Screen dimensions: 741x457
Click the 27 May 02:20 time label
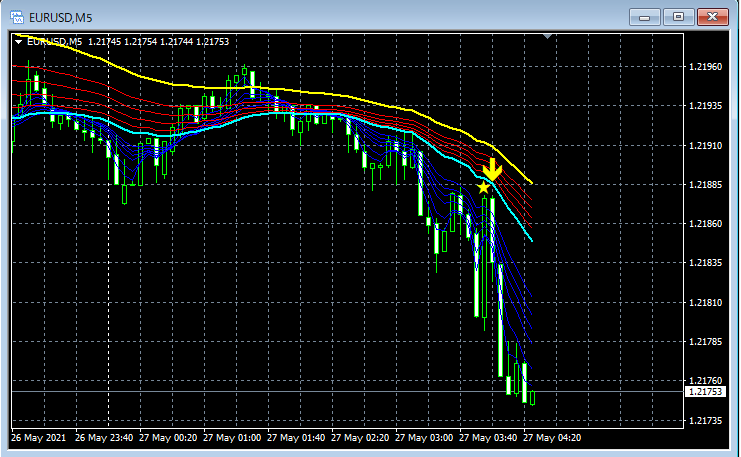click(x=360, y=438)
